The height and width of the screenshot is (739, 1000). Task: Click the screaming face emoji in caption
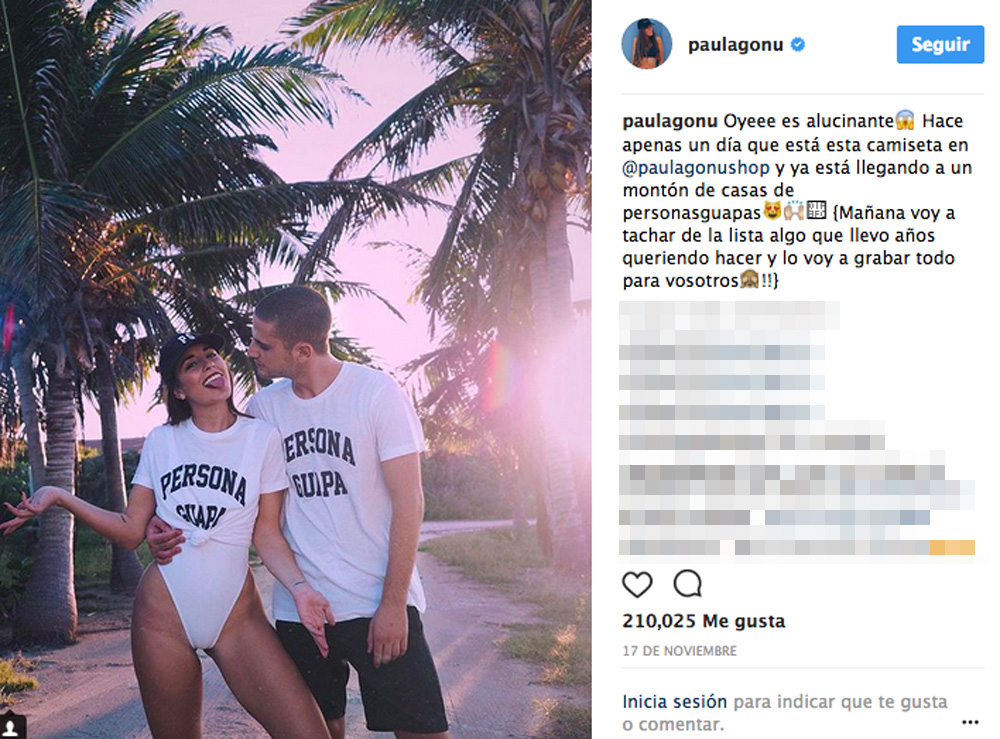pyautogui.click(x=904, y=120)
